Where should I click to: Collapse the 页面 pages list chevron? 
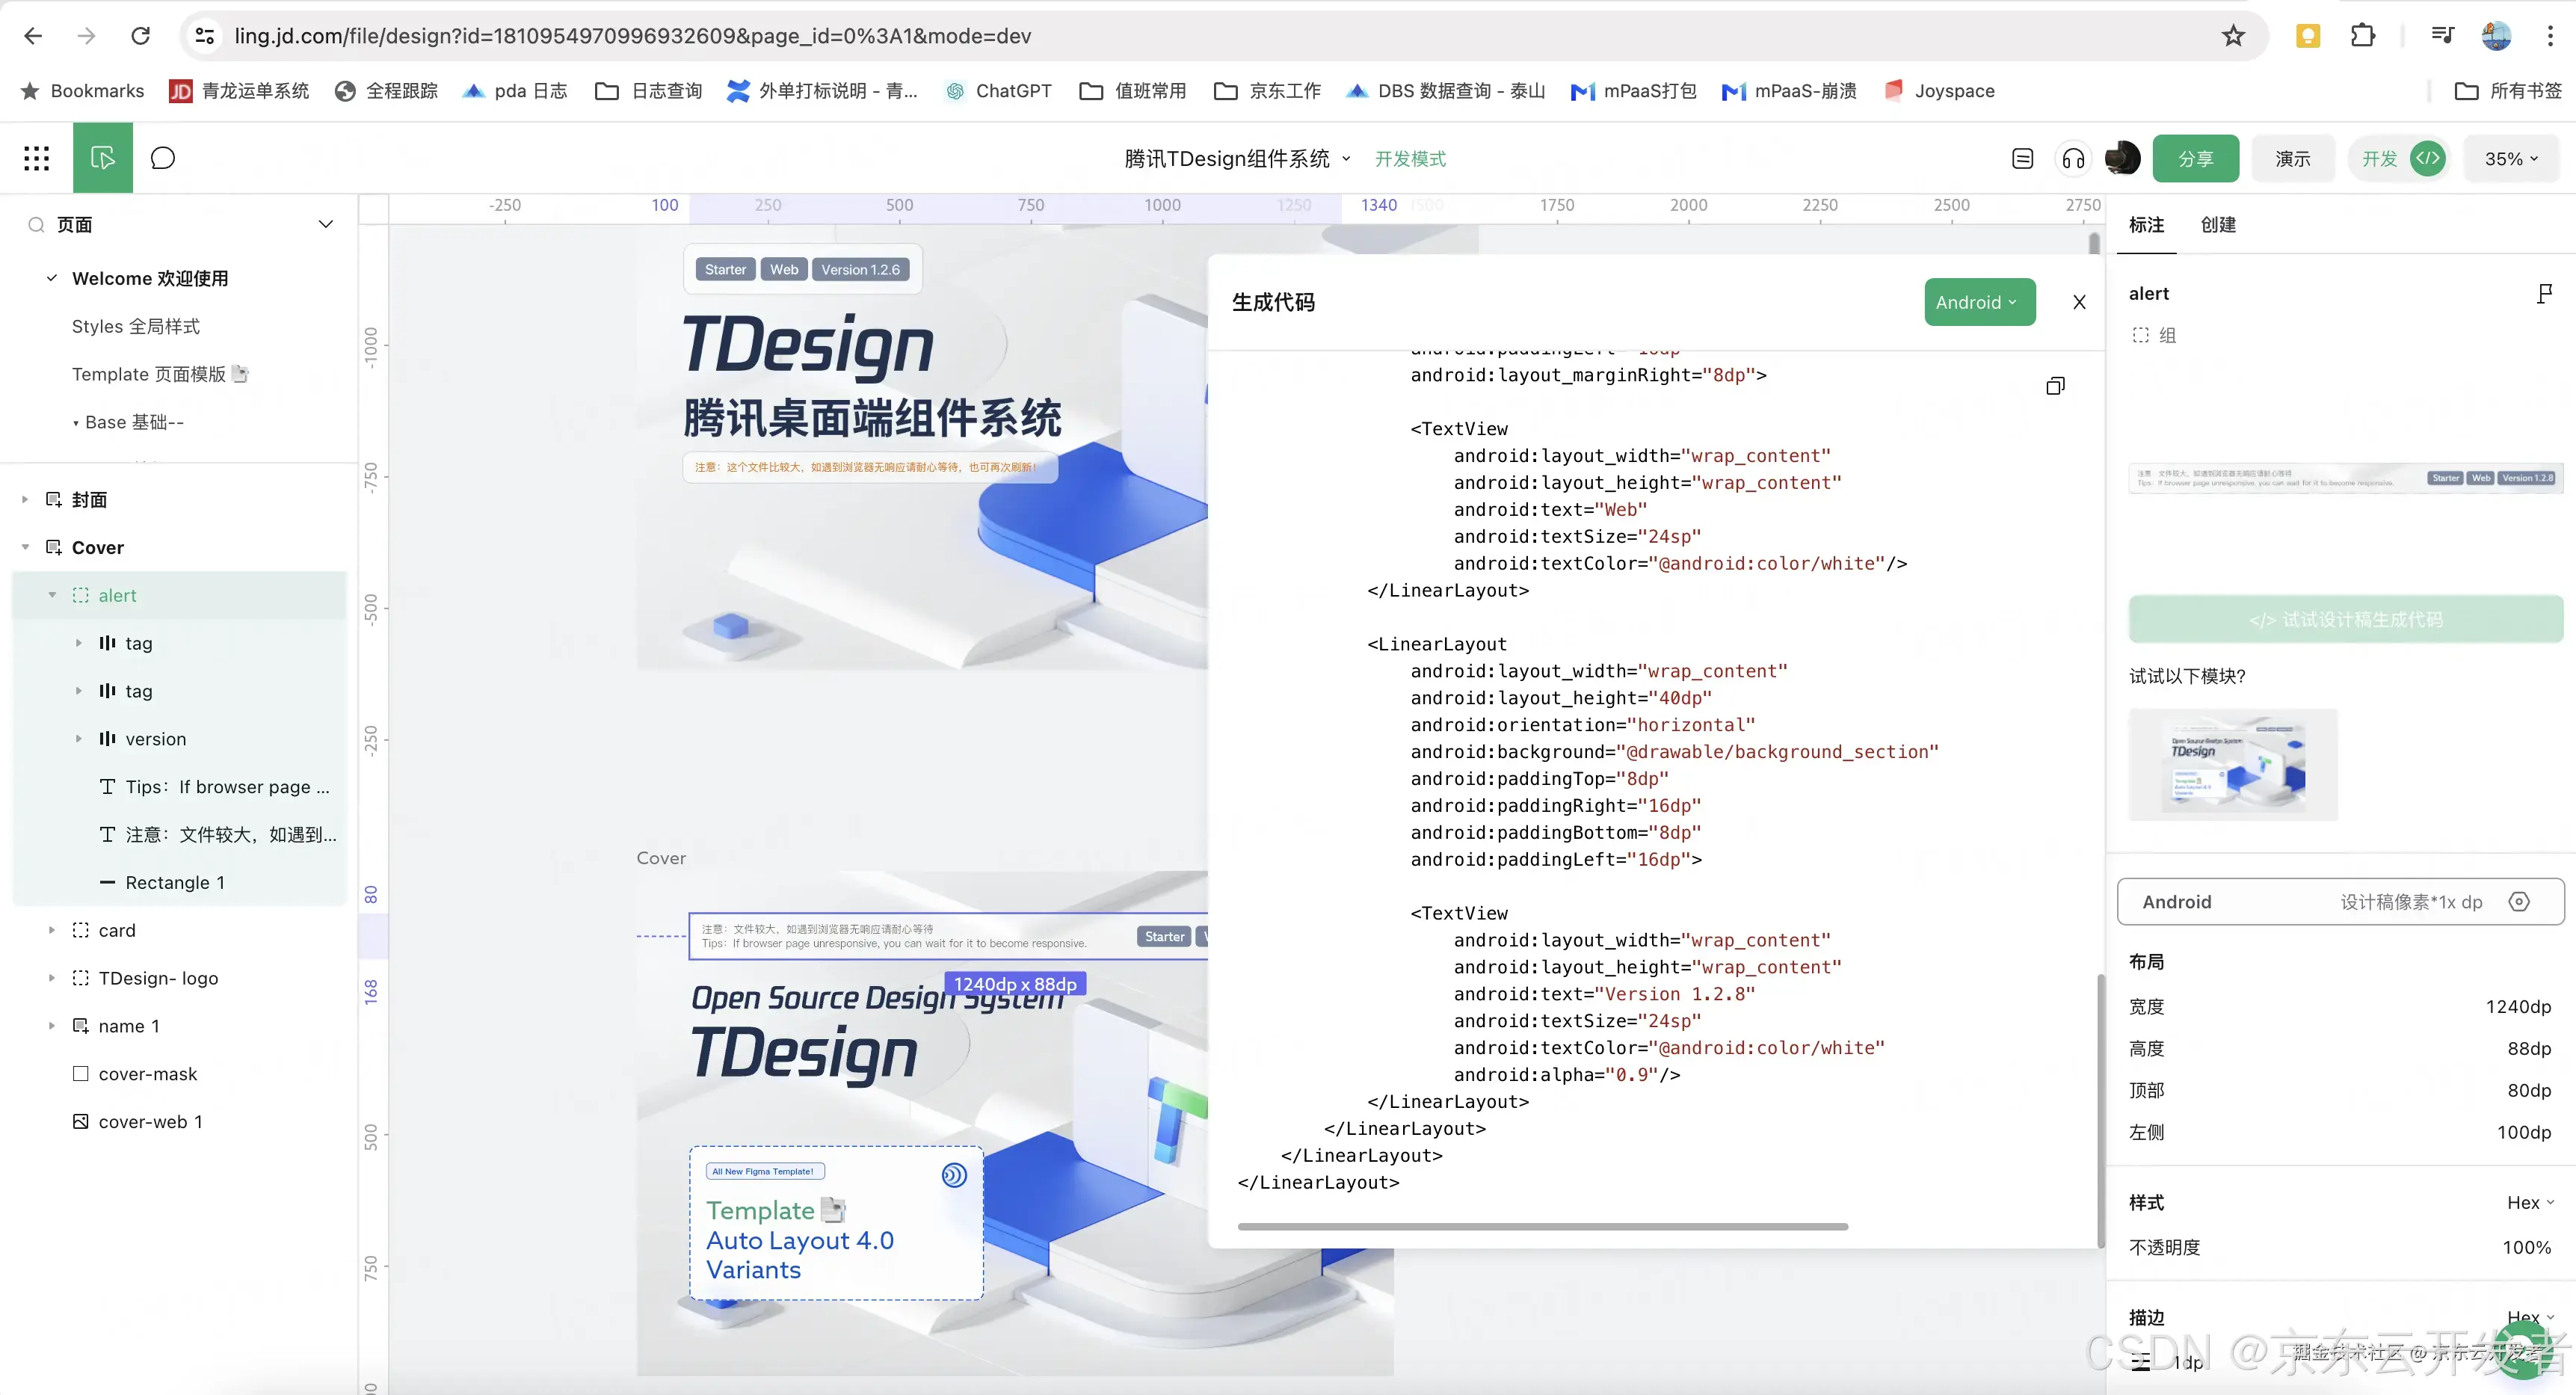(x=325, y=224)
